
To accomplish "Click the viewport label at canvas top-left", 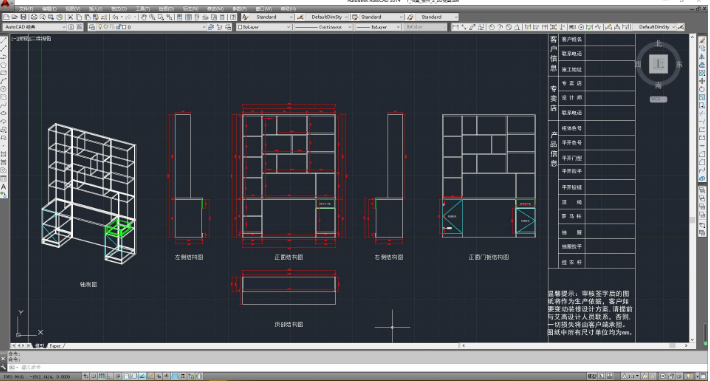I will pos(32,39).
